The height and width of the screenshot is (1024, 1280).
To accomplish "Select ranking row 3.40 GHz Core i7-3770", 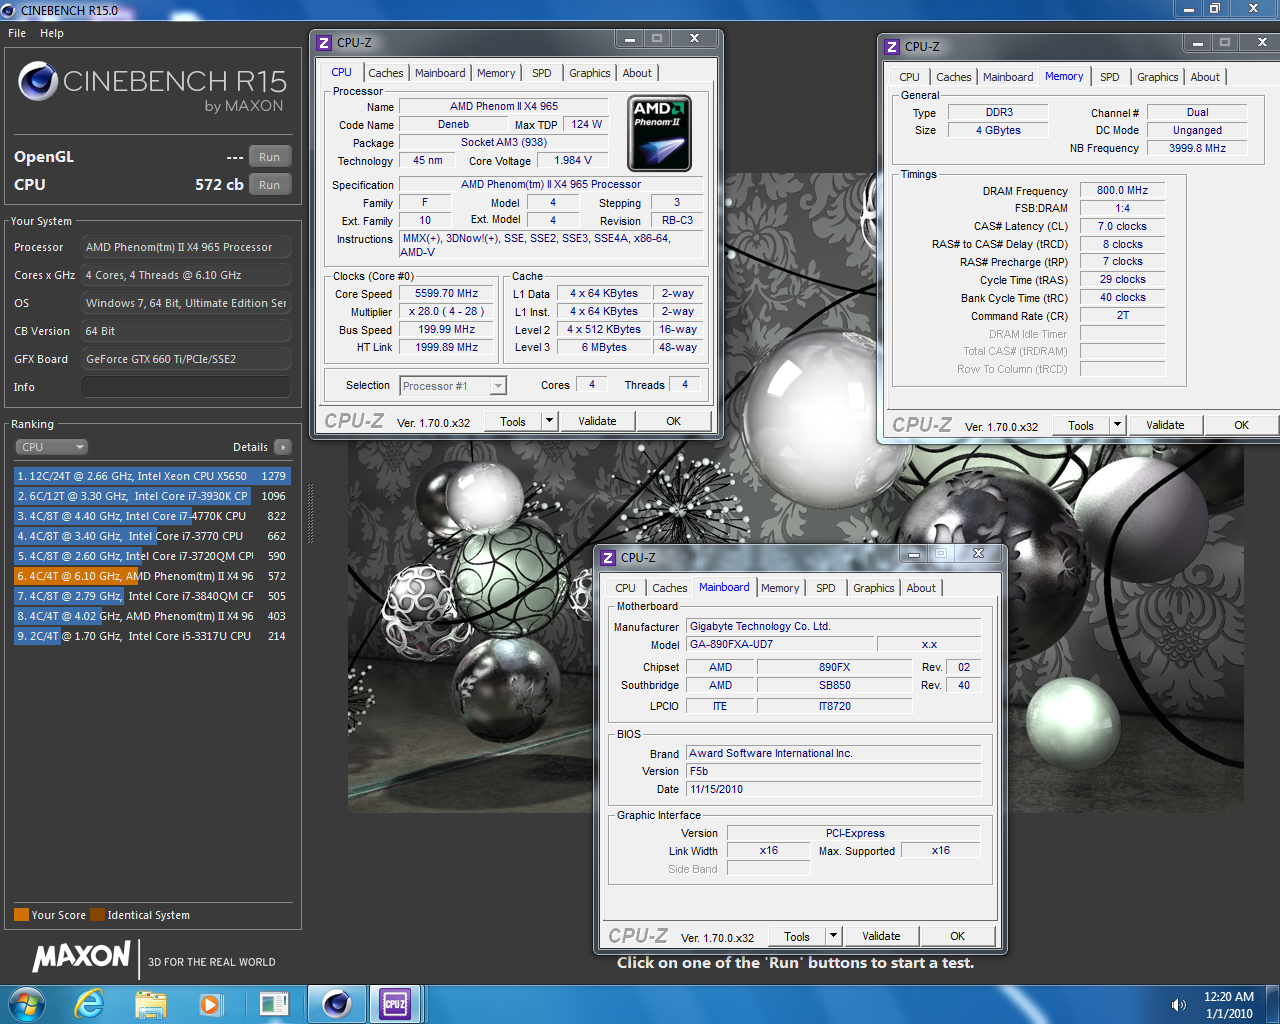I will coord(152,536).
